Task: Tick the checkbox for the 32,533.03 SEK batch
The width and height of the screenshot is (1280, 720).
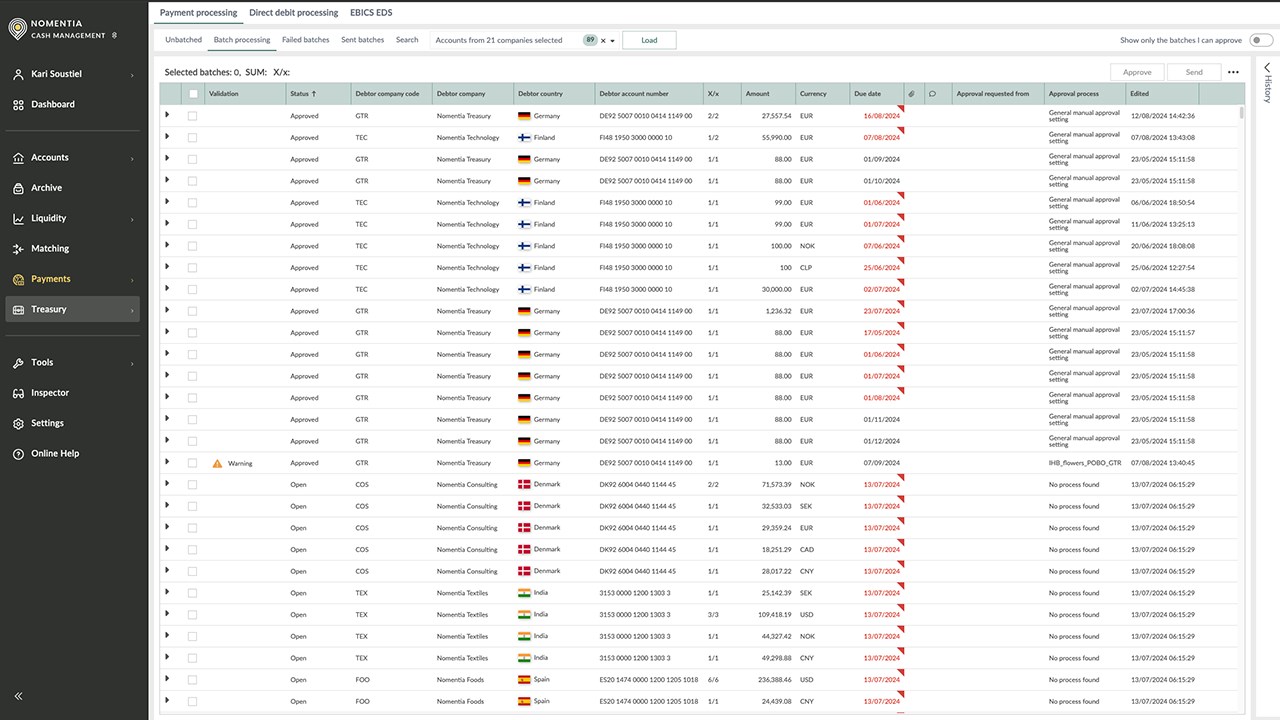Action: (x=193, y=507)
